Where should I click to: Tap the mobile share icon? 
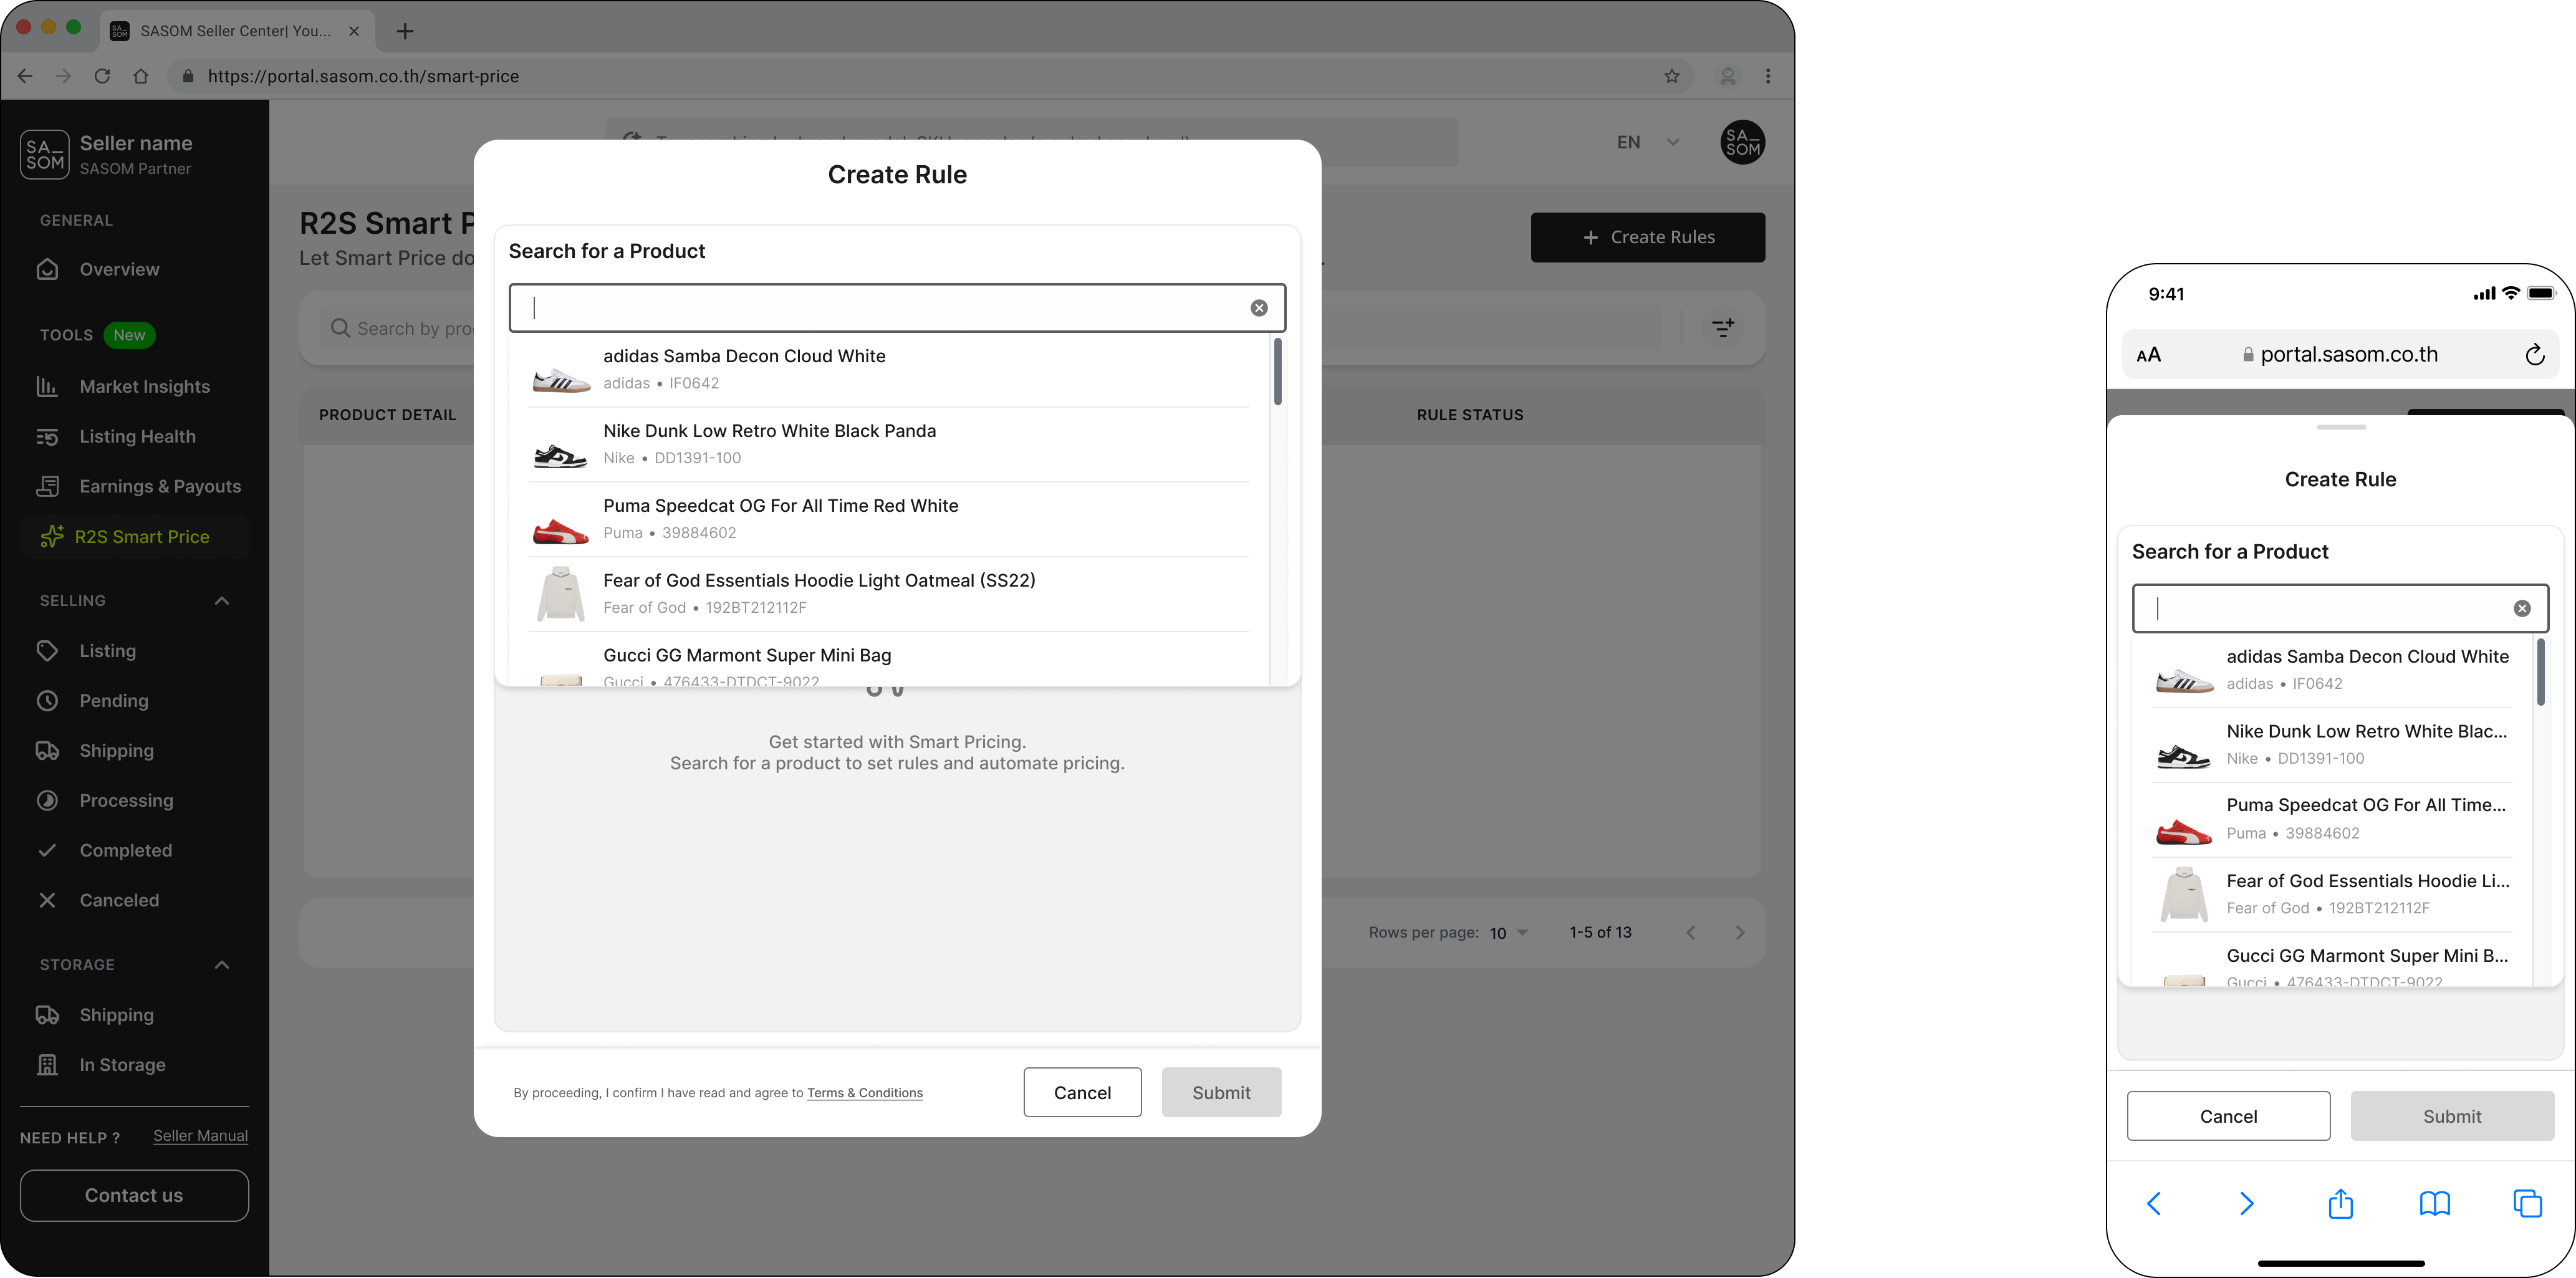tap(2340, 1203)
